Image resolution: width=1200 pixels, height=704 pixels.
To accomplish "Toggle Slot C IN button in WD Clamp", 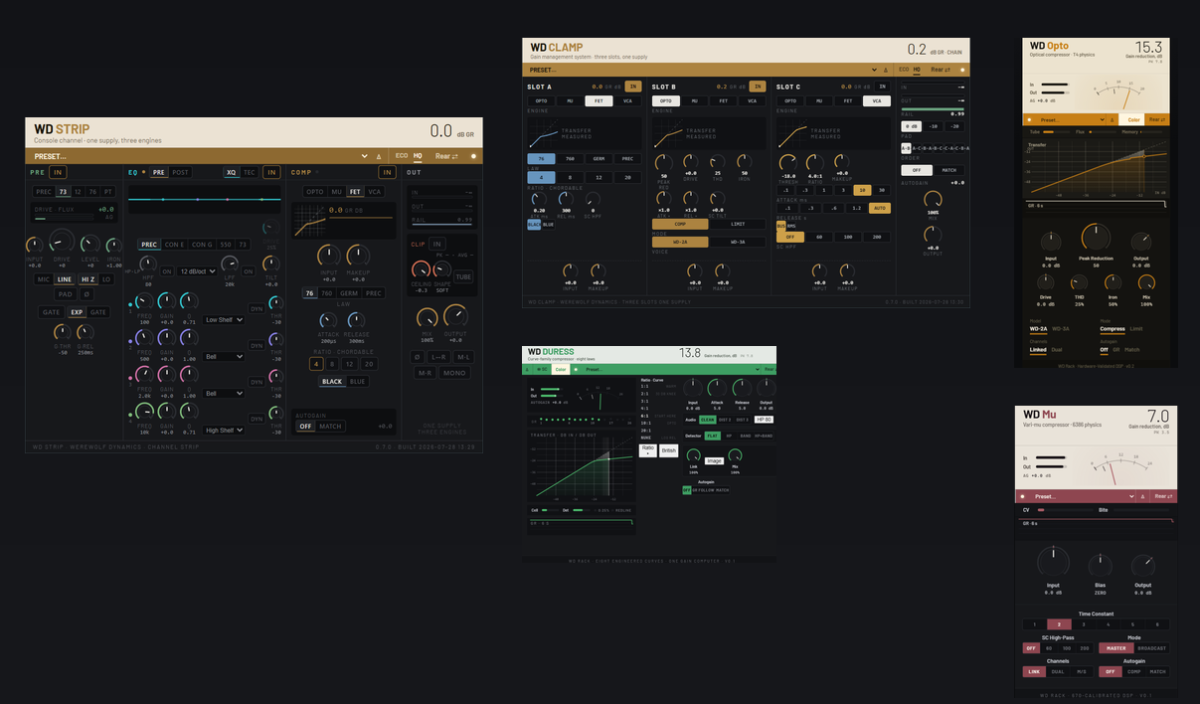I will point(882,86).
